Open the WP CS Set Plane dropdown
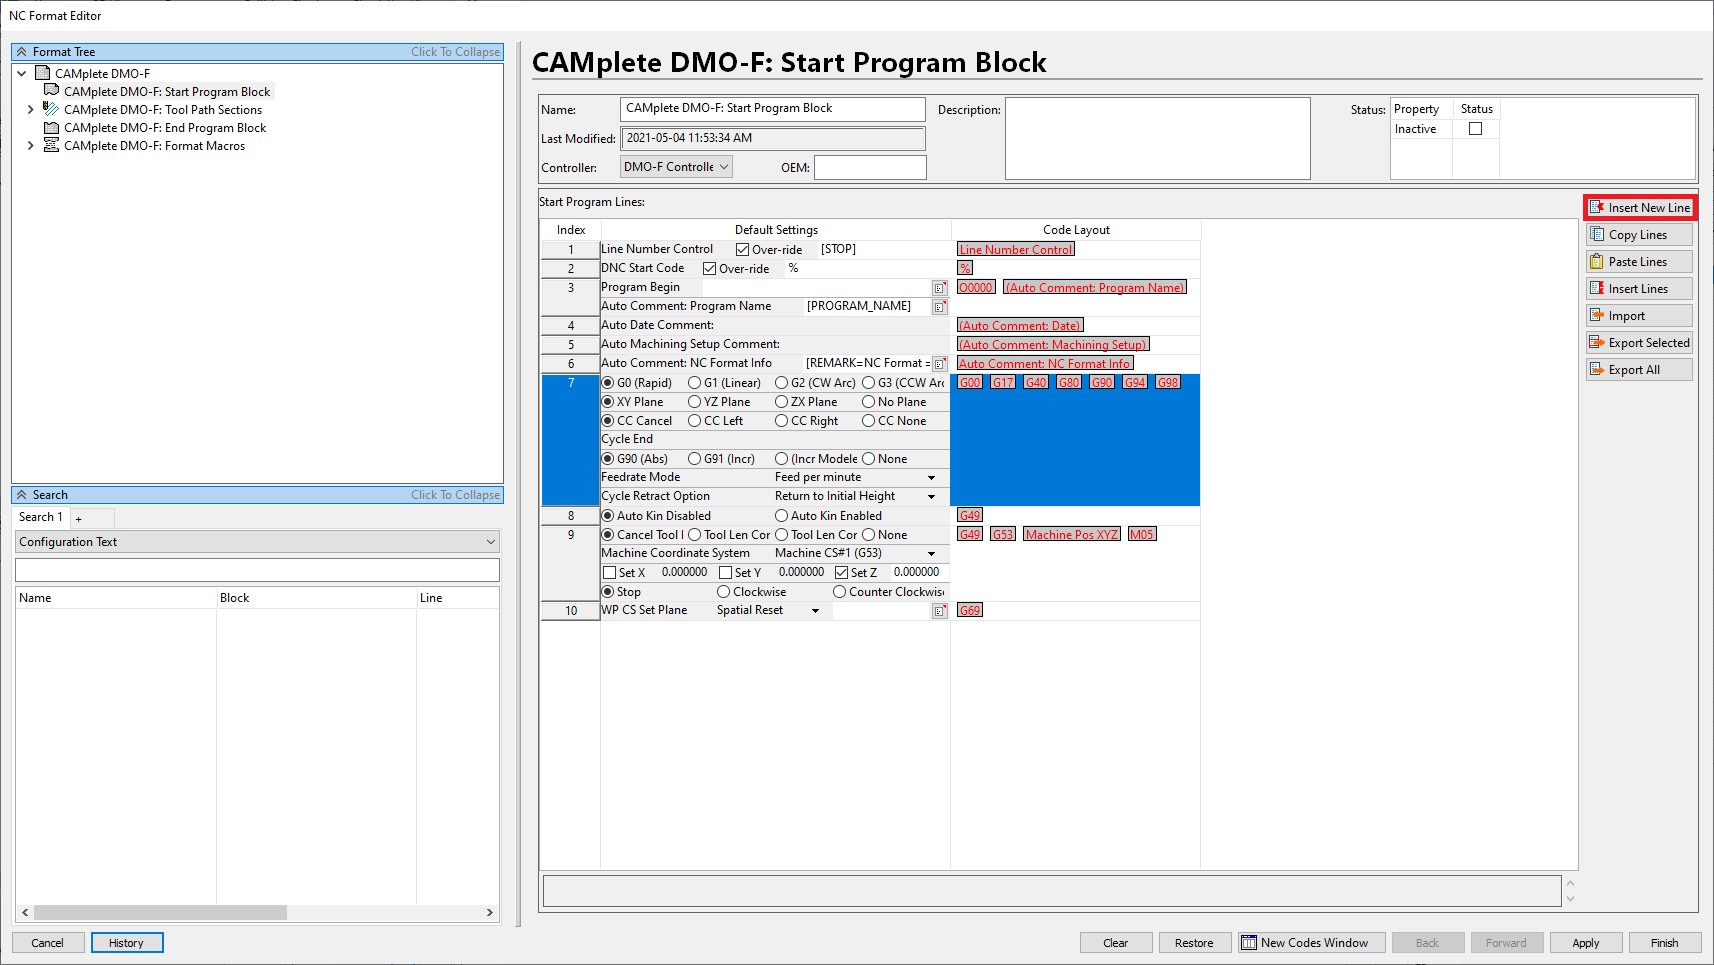1714x965 pixels. point(815,611)
